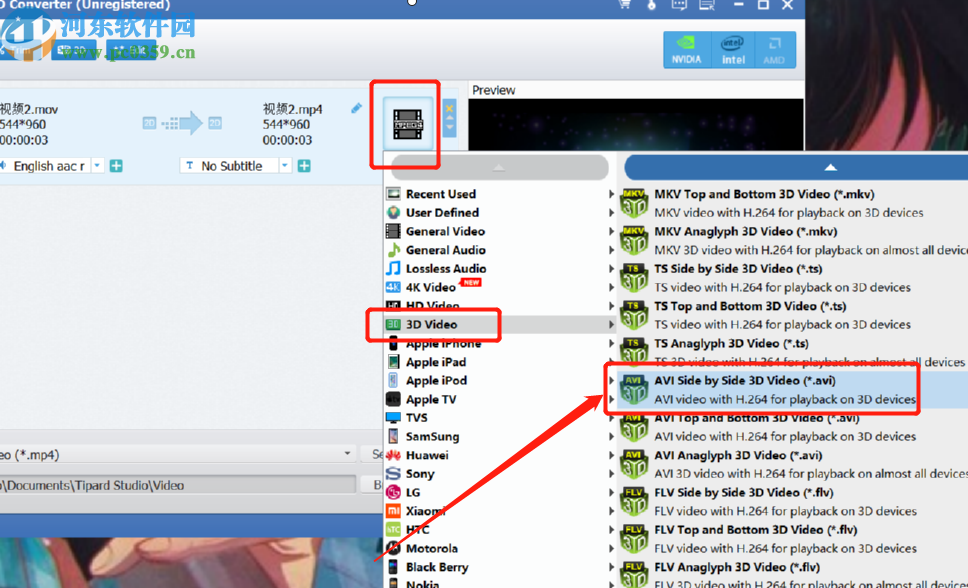Toggle NVIDIA hardware acceleration
This screenshot has width=968, height=588.
tap(686, 49)
